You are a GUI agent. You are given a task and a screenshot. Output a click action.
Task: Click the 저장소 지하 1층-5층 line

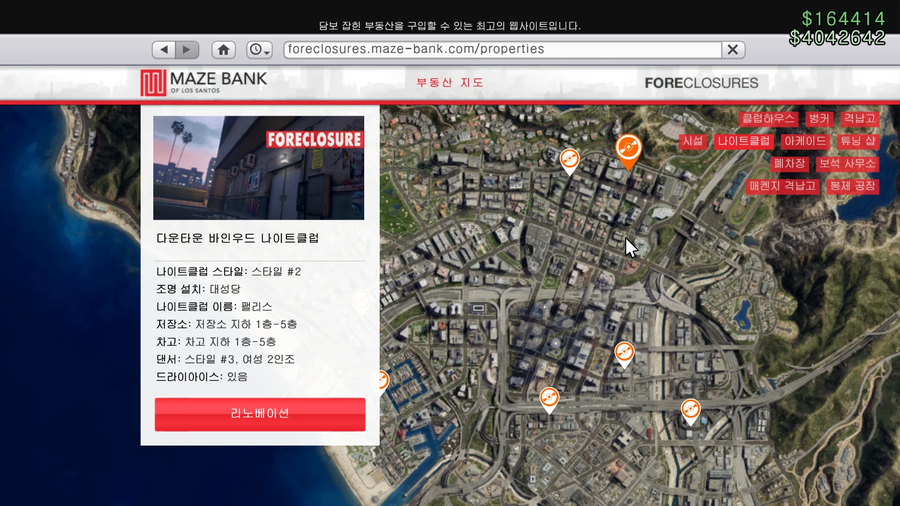click(226, 324)
